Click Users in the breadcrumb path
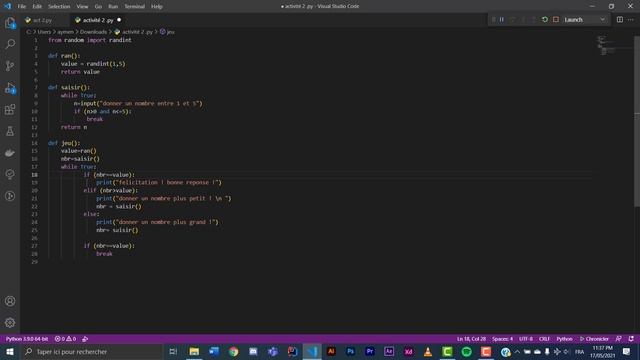The width and height of the screenshot is (640, 360). click(x=44, y=32)
